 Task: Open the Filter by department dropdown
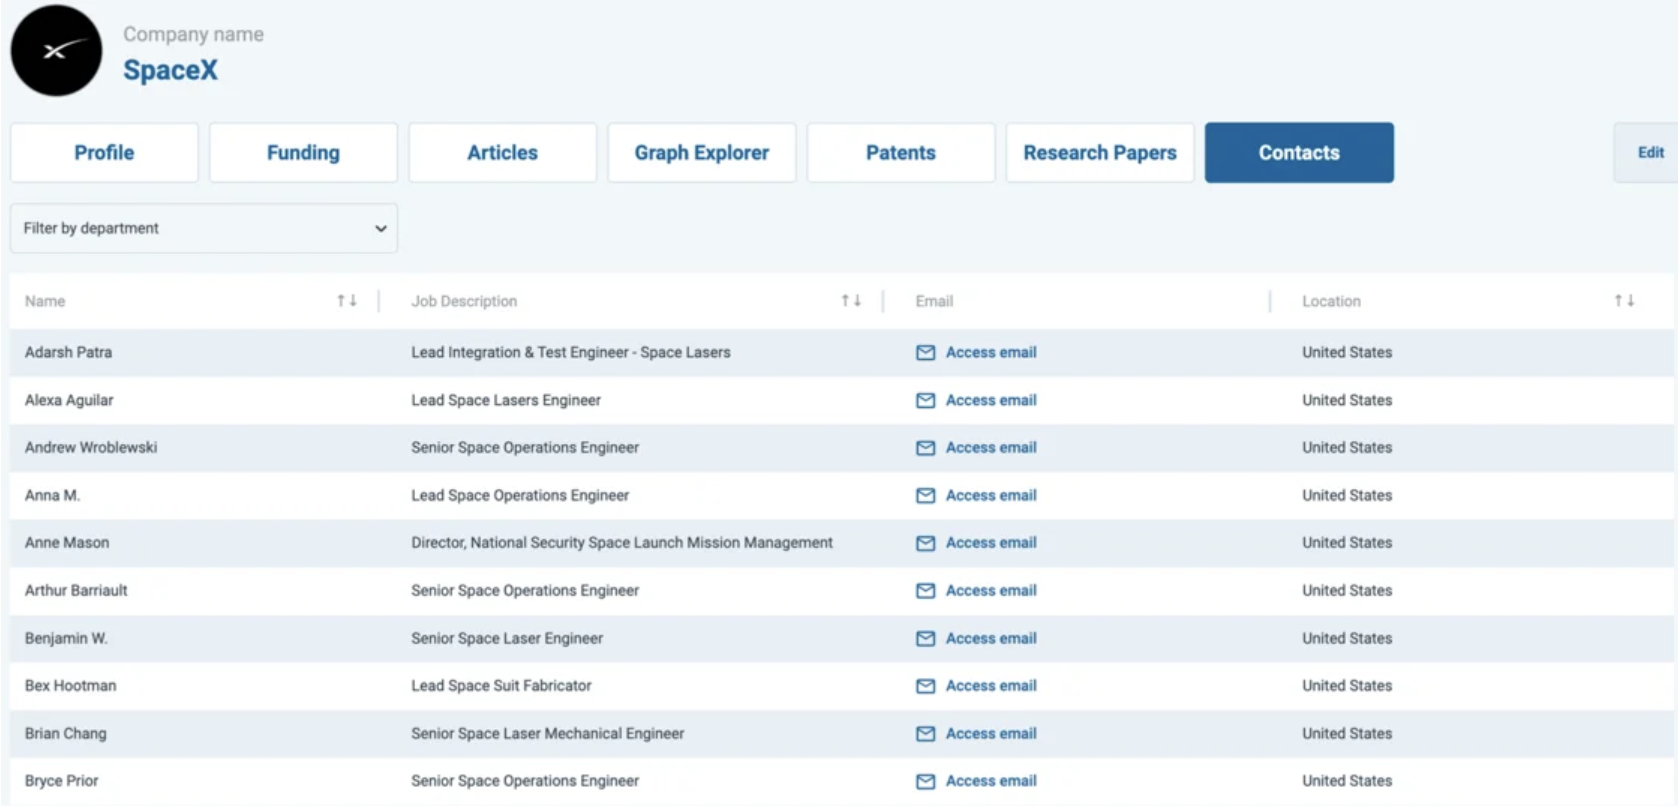coord(204,229)
